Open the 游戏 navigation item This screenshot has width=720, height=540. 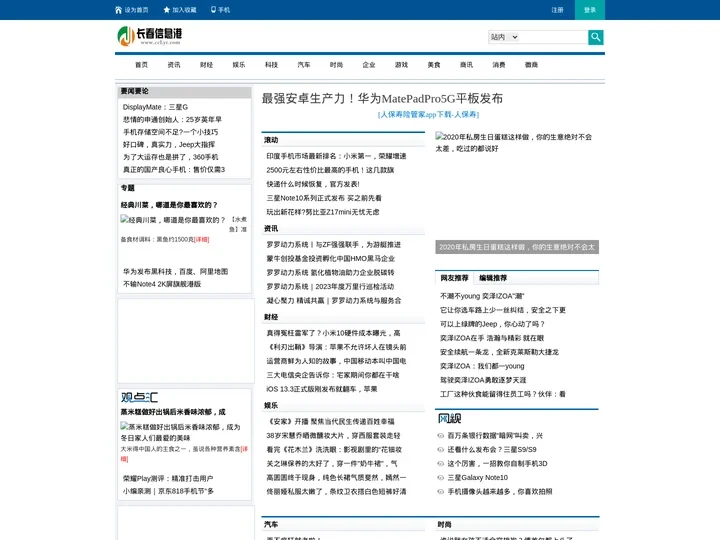[x=401, y=65]
